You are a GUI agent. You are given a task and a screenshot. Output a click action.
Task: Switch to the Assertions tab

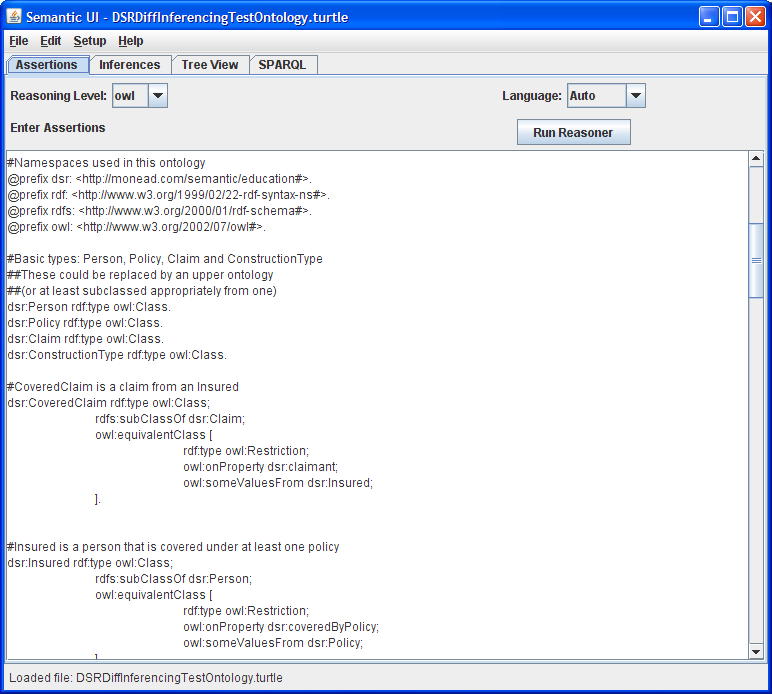coord(47,64)
